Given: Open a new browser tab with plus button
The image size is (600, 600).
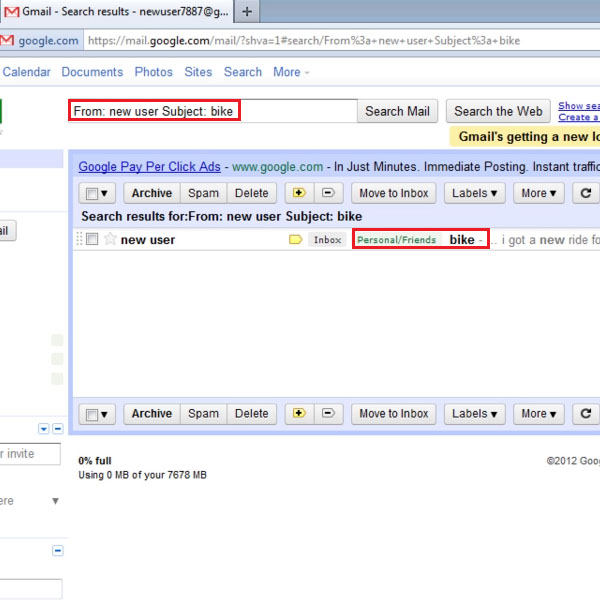Looking at the screenshot, I should click(247, 11).
